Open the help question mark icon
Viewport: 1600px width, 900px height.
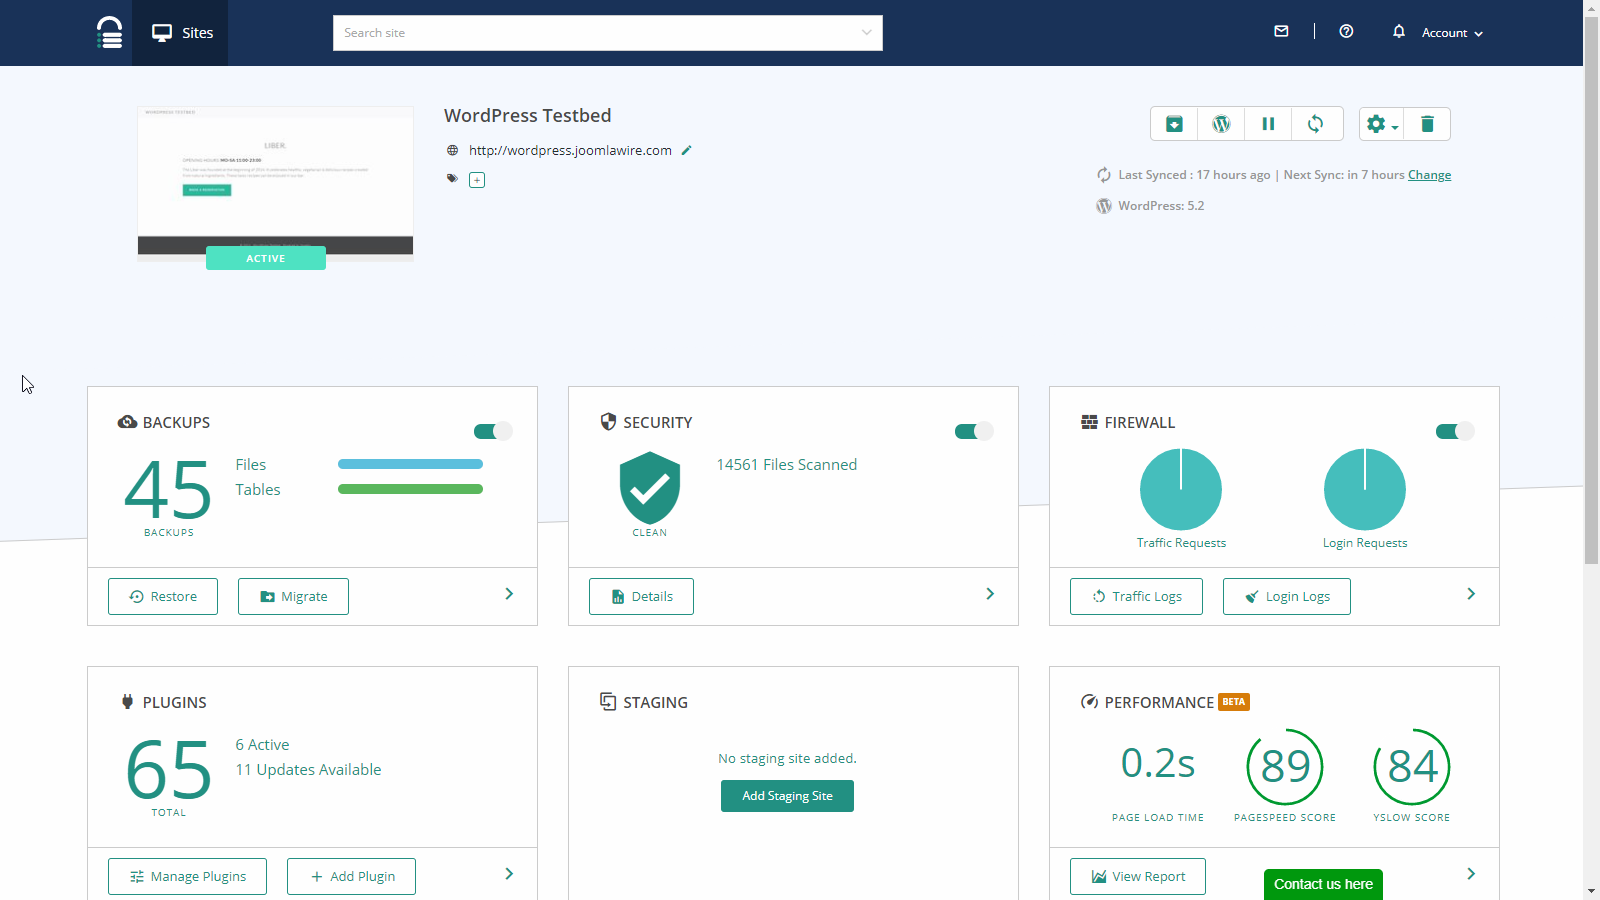1346,31
